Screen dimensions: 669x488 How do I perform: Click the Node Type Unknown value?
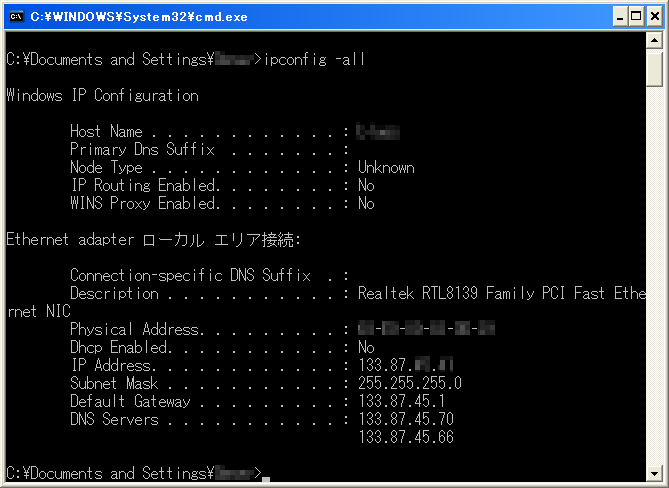point(386,168)
